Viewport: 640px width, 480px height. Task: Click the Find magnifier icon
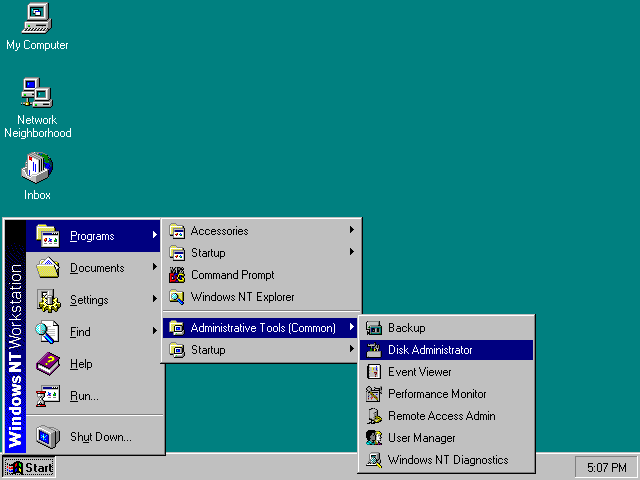(47, 332)
